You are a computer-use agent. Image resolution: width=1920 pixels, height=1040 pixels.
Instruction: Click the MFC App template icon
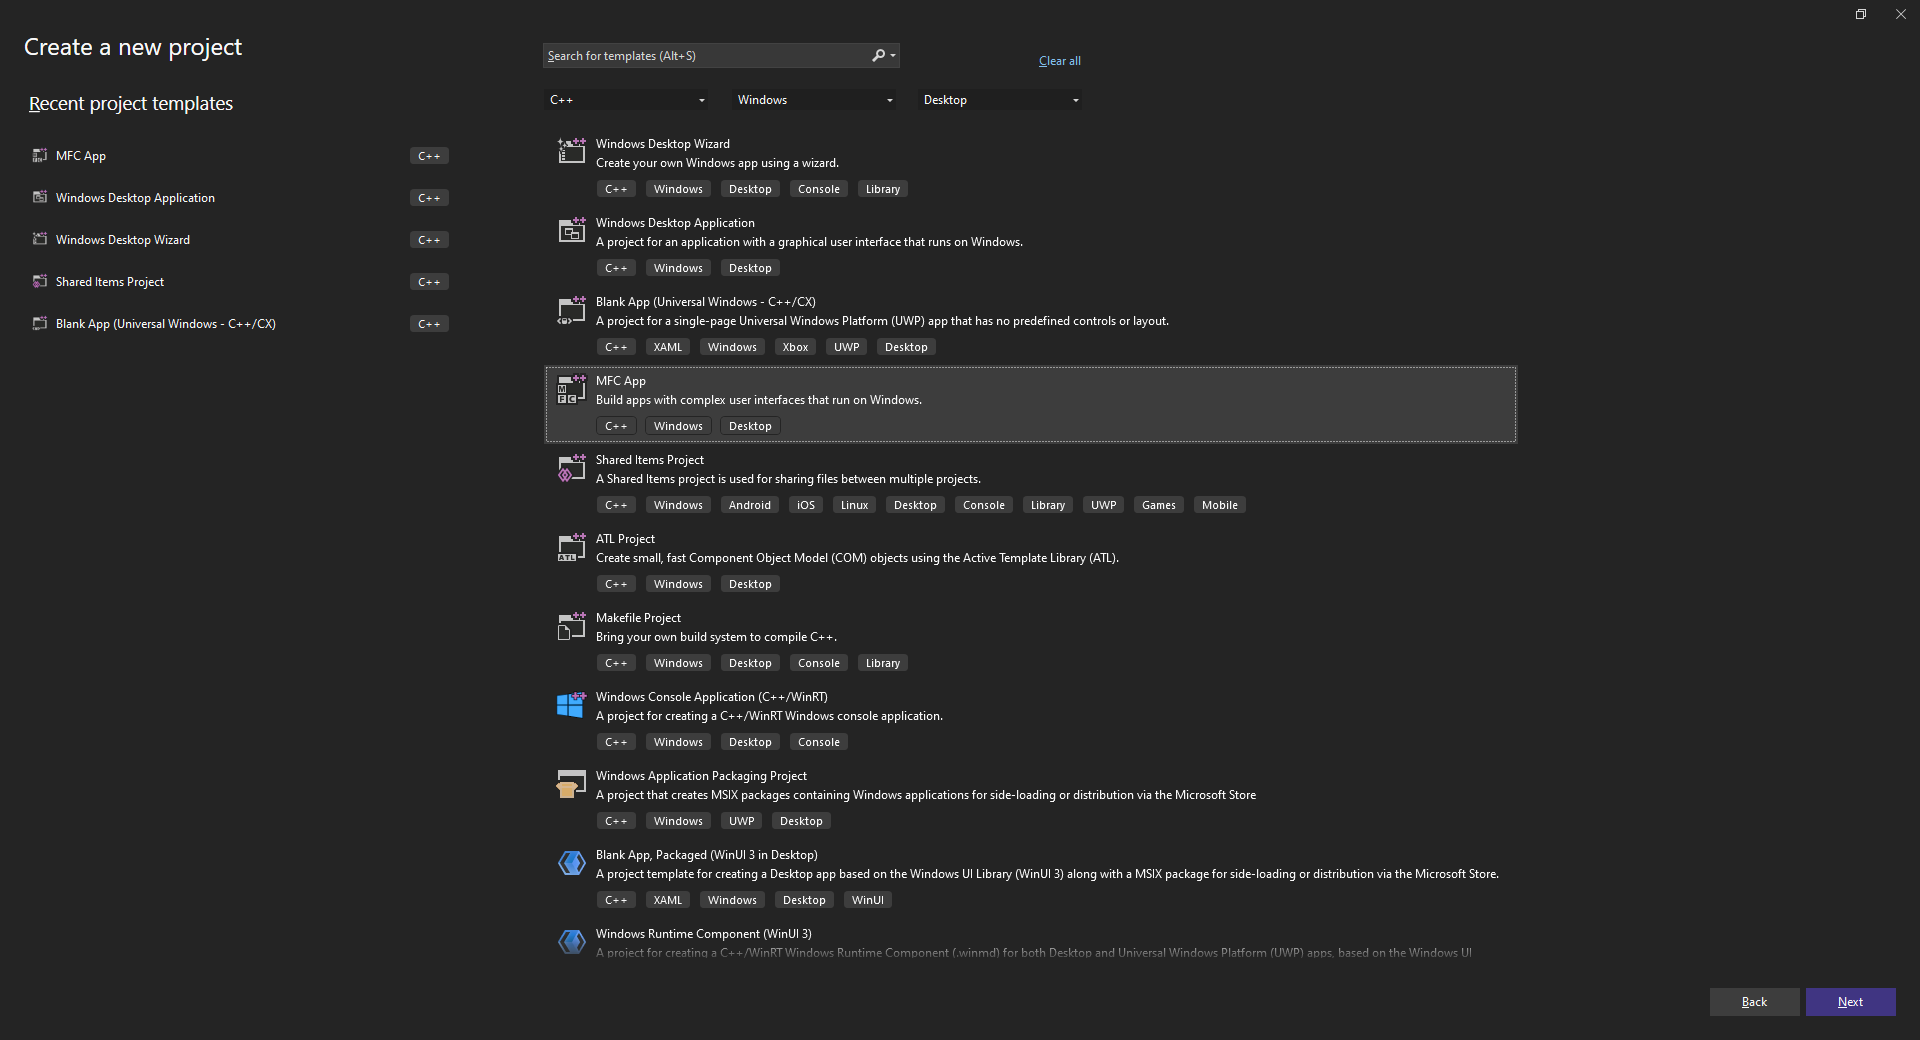coord(570,389)
